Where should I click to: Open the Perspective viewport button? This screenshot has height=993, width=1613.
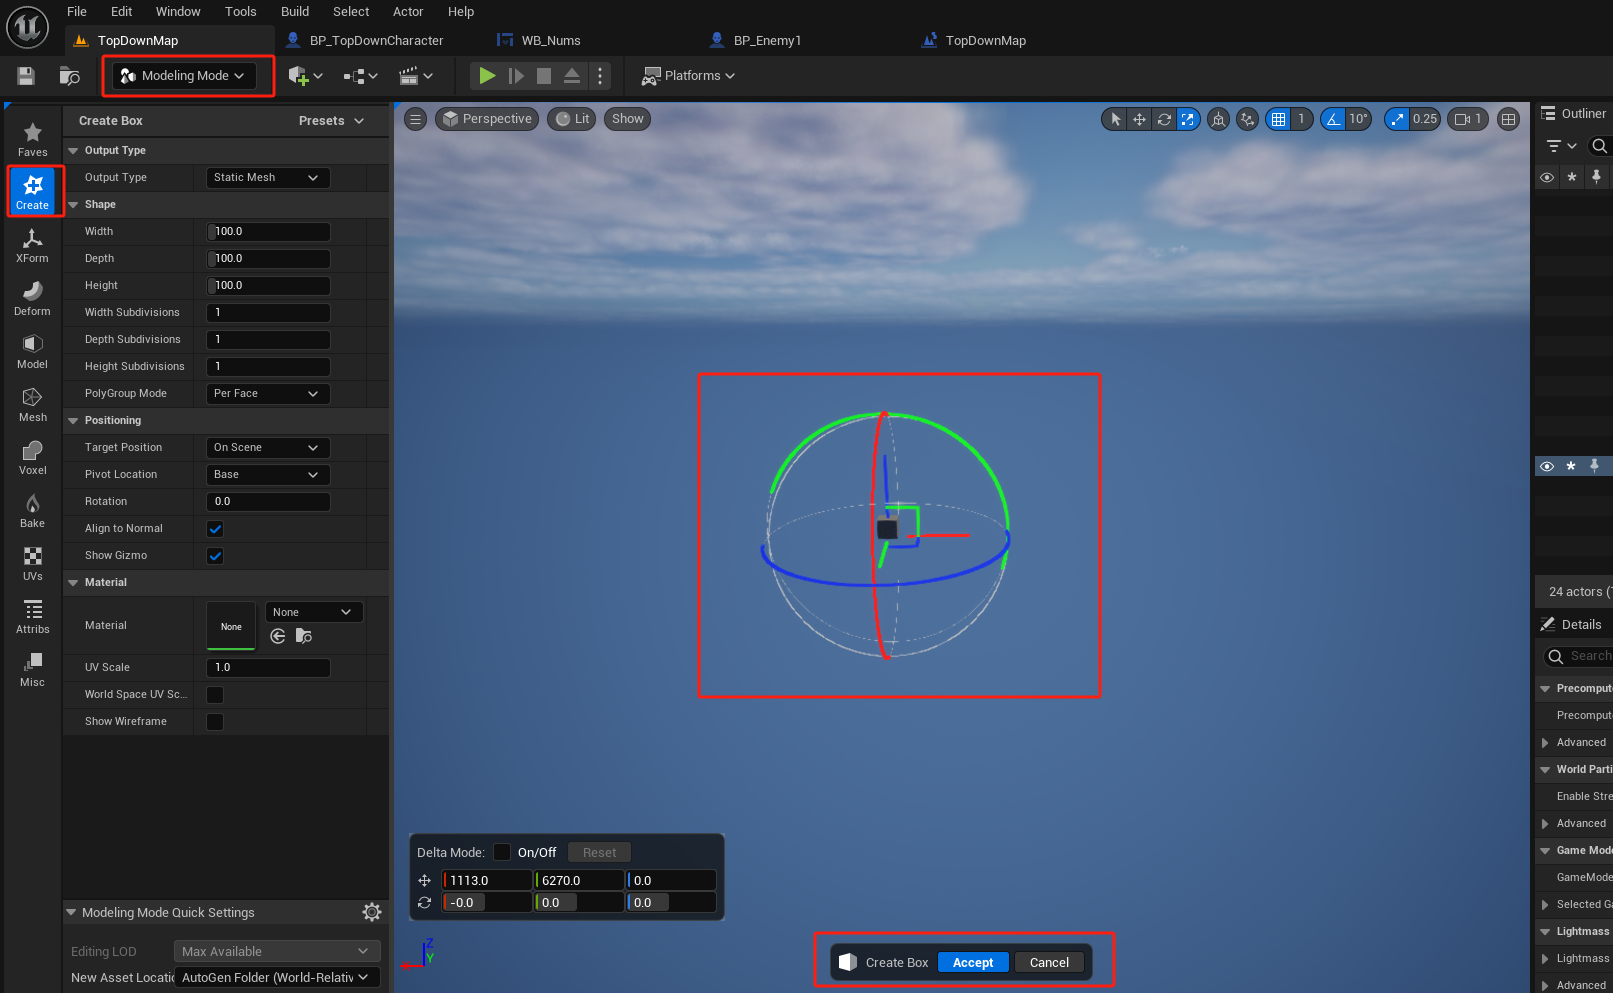tap(487, 119)
